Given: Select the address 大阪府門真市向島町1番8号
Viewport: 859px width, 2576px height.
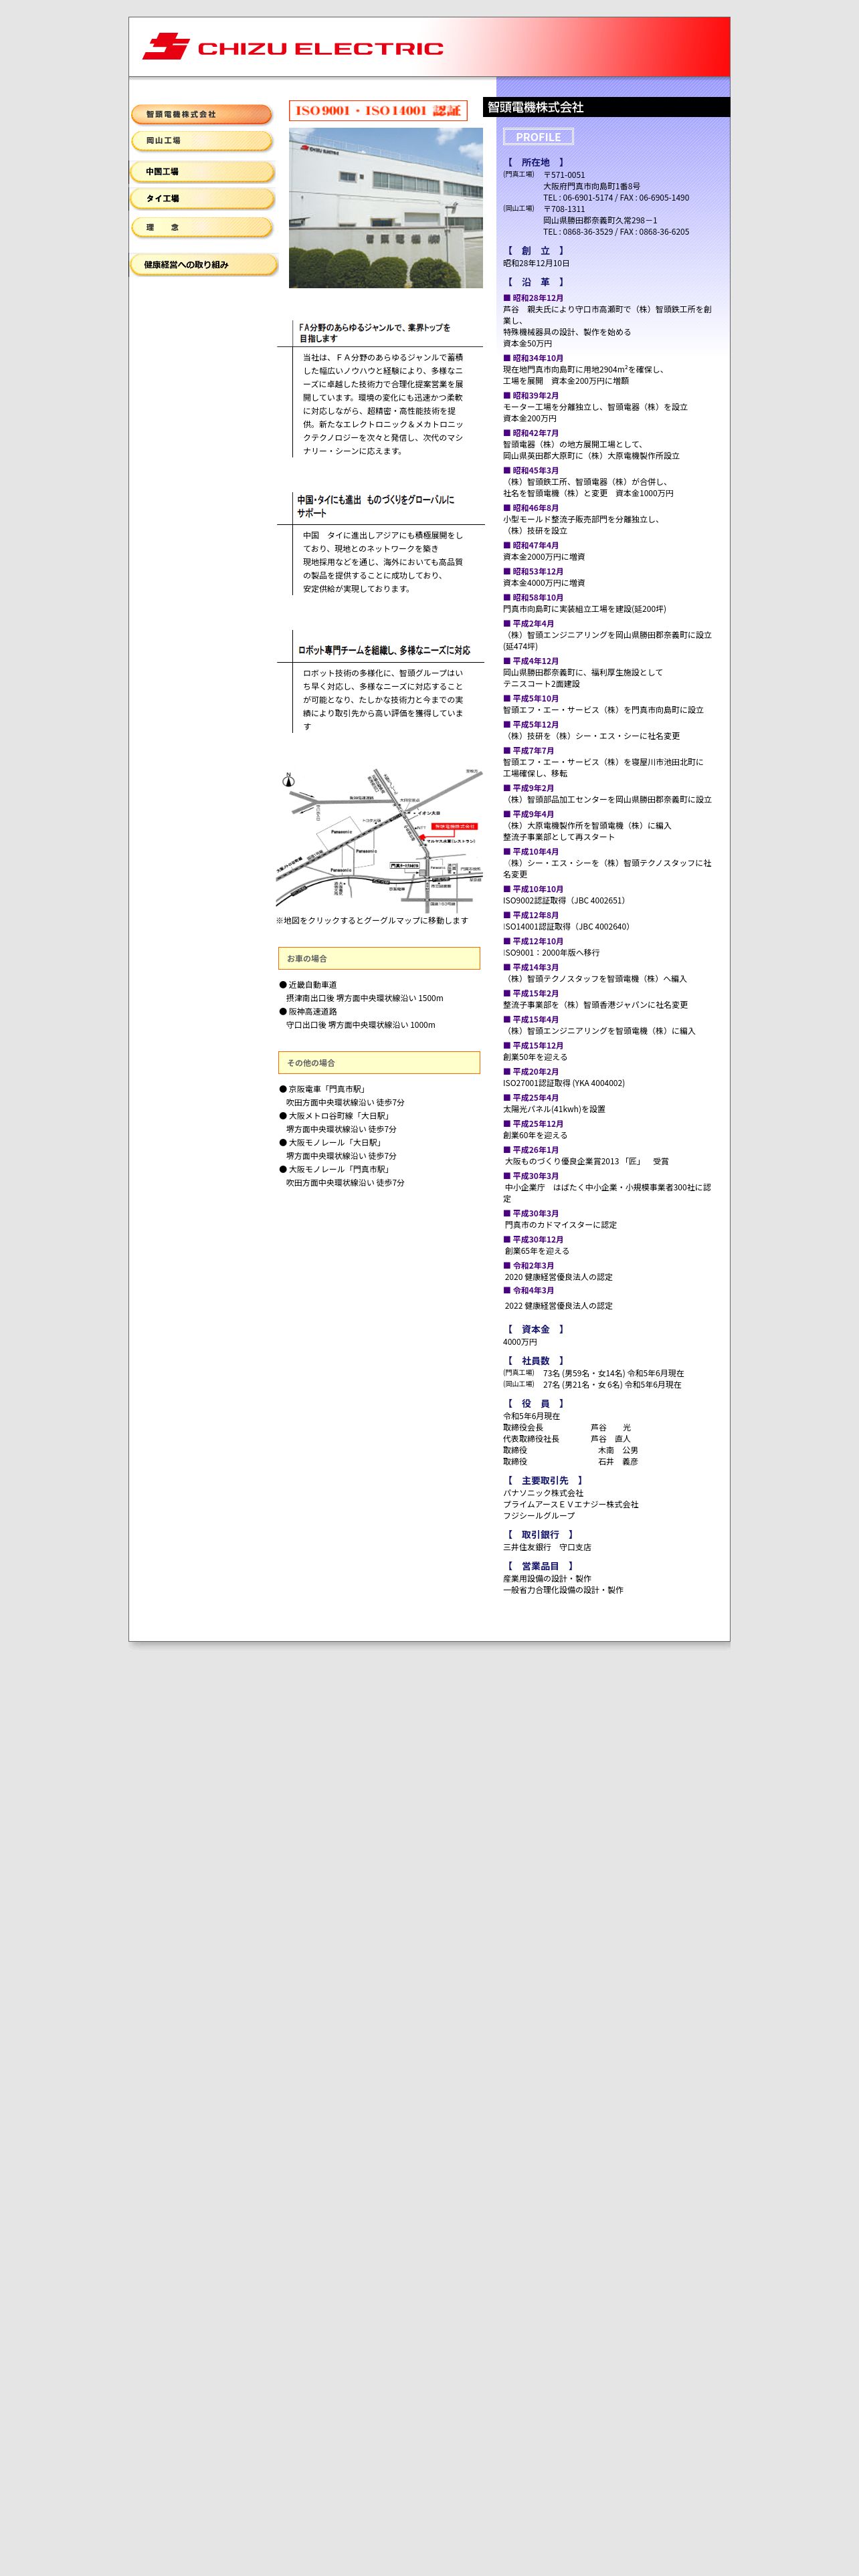Looking at the screenshot, I should pos(592,186).
